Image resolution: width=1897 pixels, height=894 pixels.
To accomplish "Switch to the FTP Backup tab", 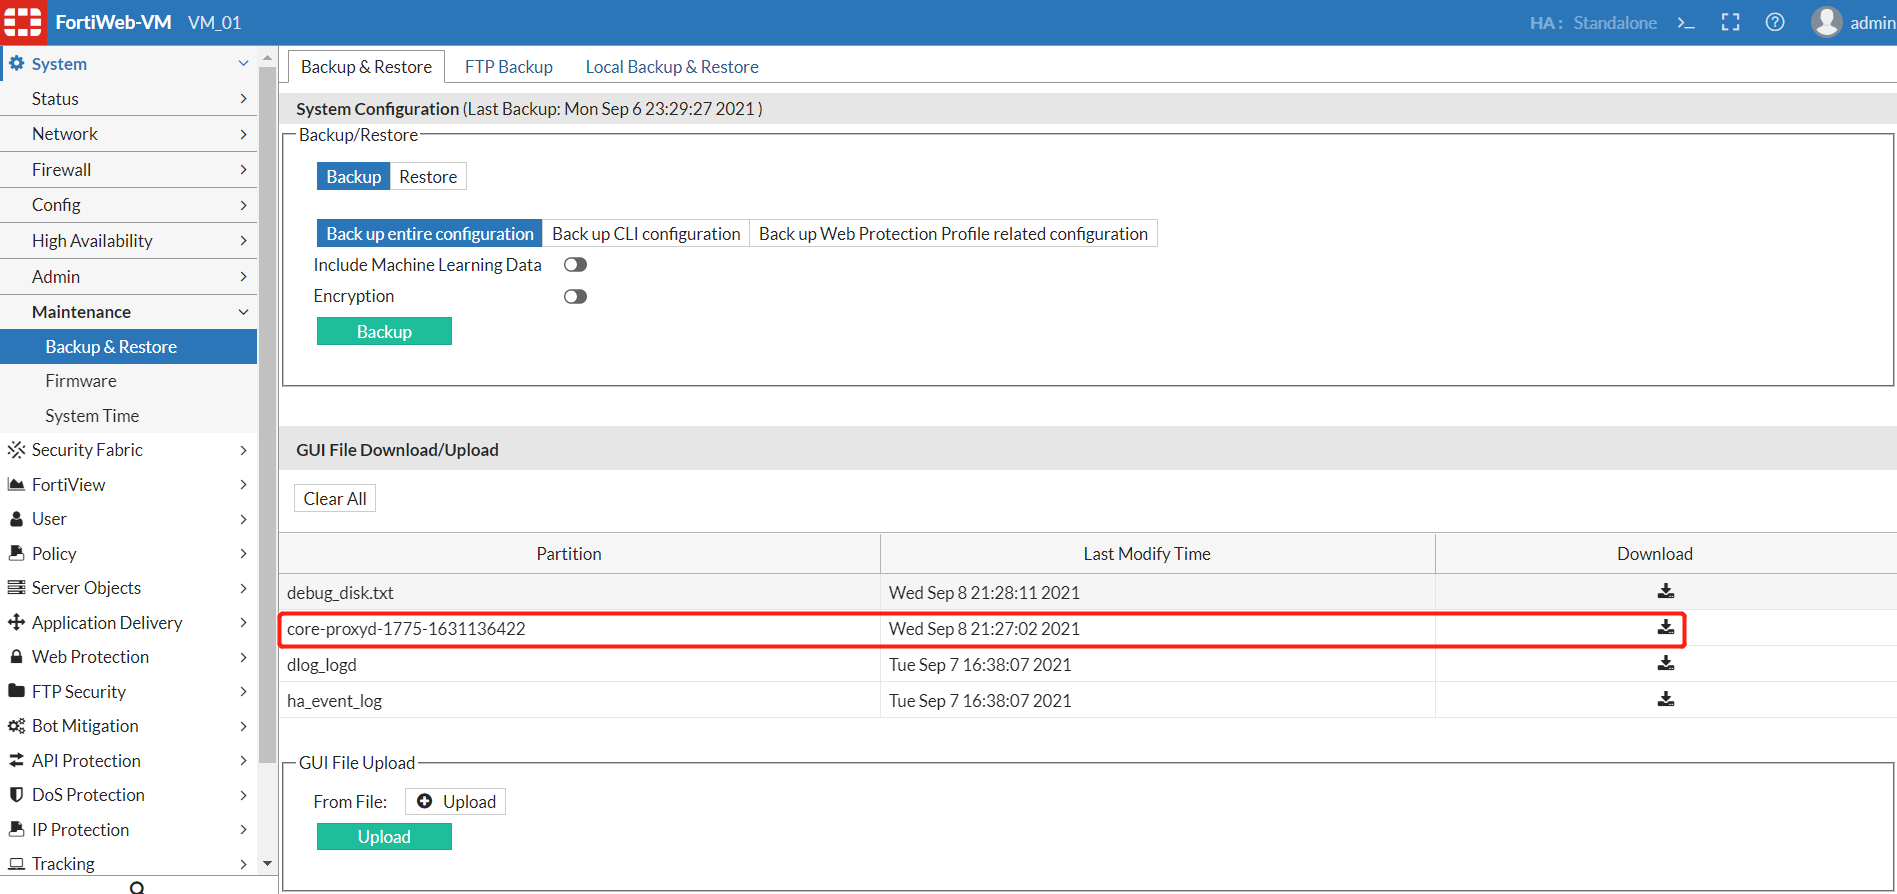I will click(508, 67).
